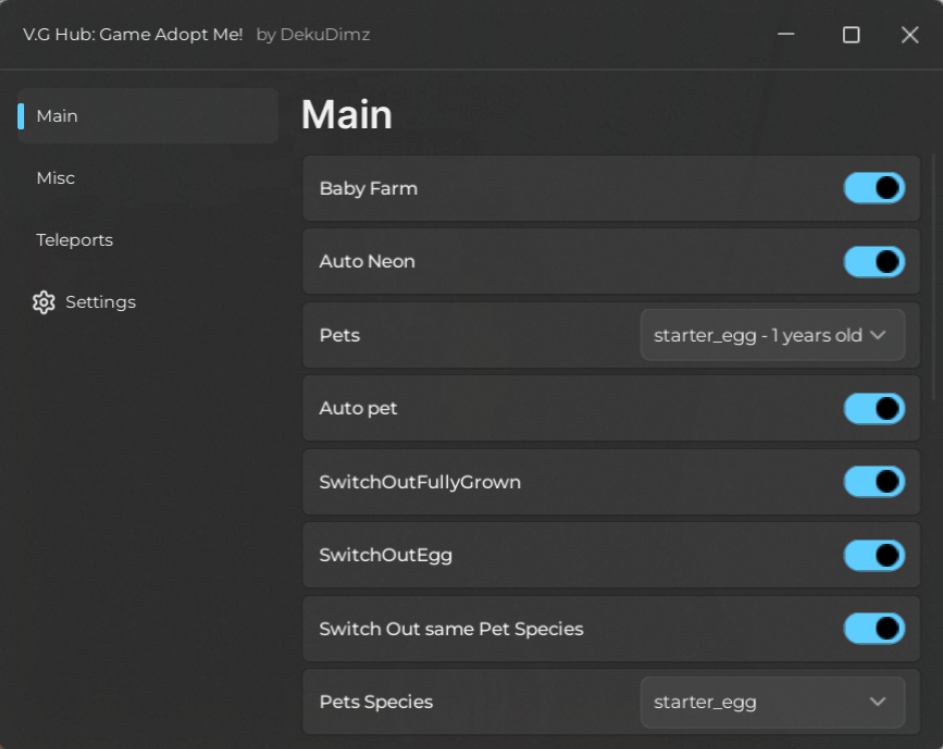Screen dimensions: 943x749
Task: Turn off Auto Neon switch
Action: coord(874,262)
